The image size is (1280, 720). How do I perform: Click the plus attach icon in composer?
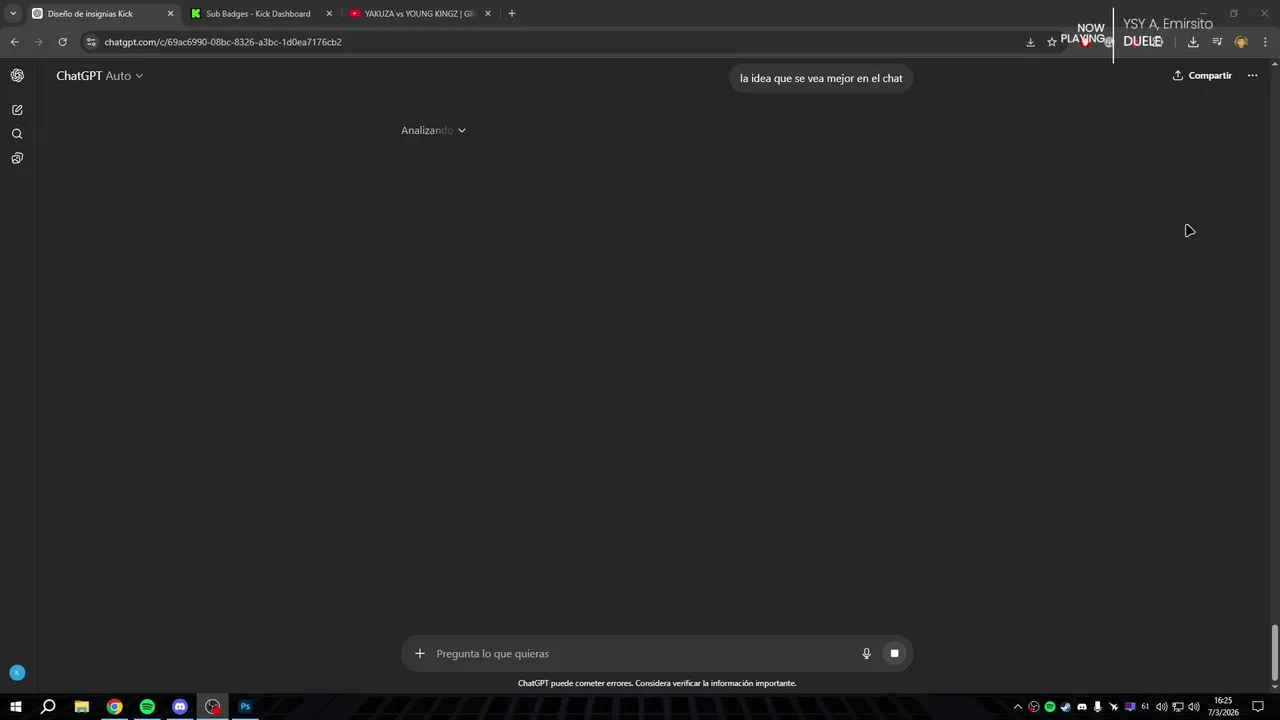click(x=420, y=654)
